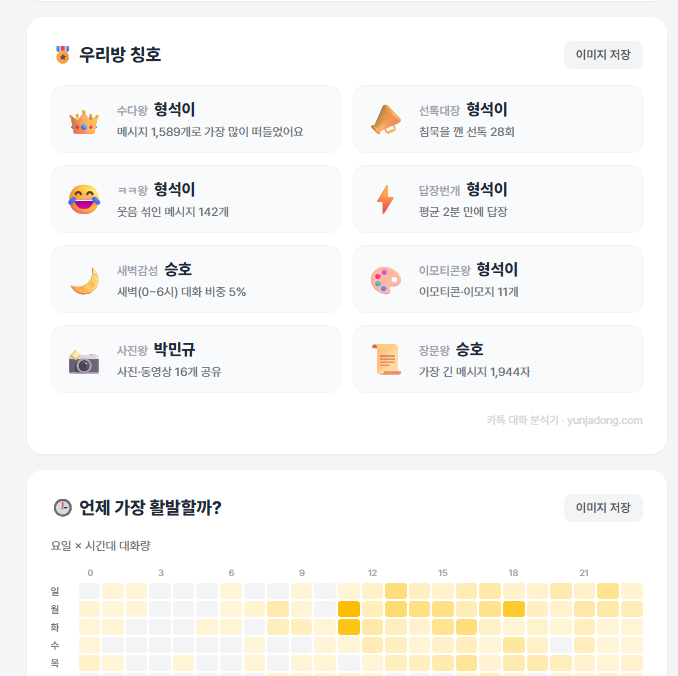The width and height of the screenshot is (678, 676).
Task: Select the dark Tuesday 11시 heatmap cell
Action: point(349,627)
